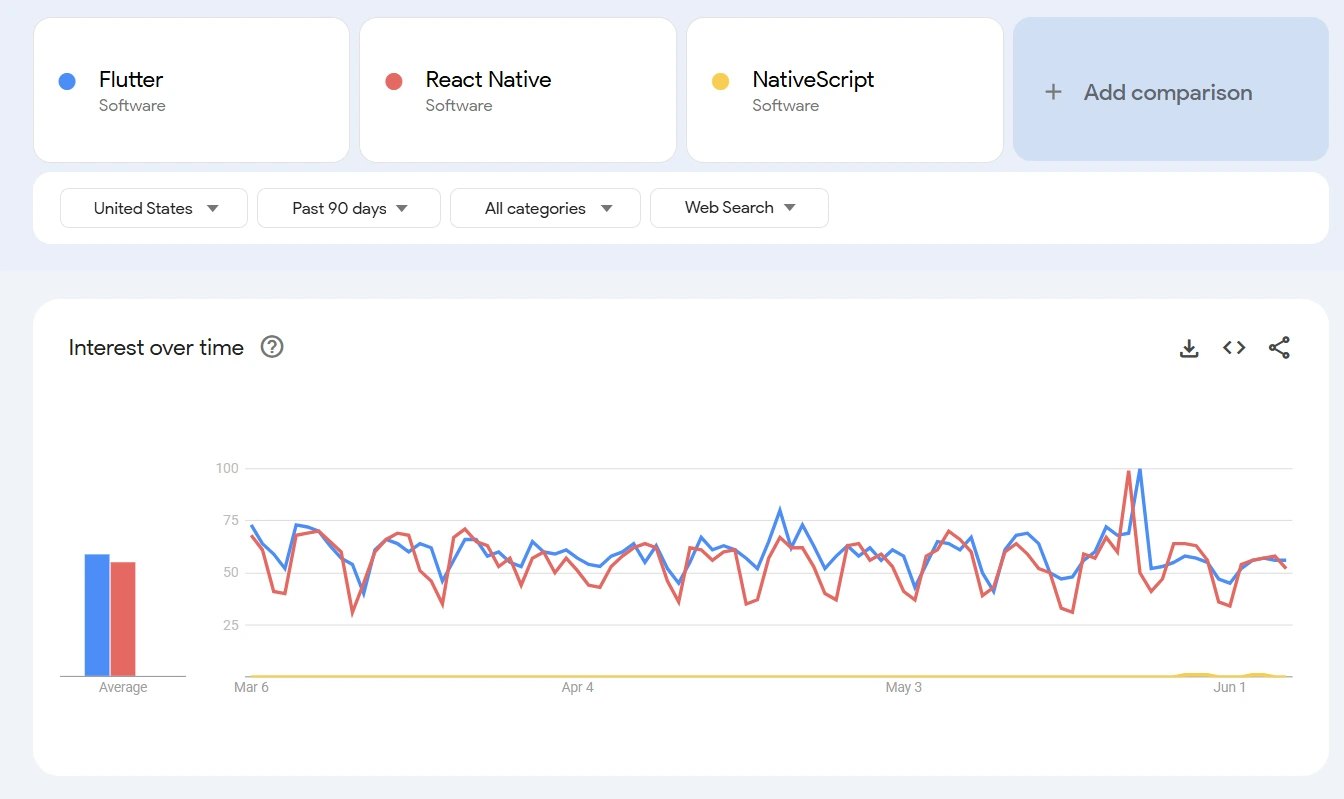Open the embed code icon
The width and height of the screenshot is (1344, 799).
tap(1234, 348)
